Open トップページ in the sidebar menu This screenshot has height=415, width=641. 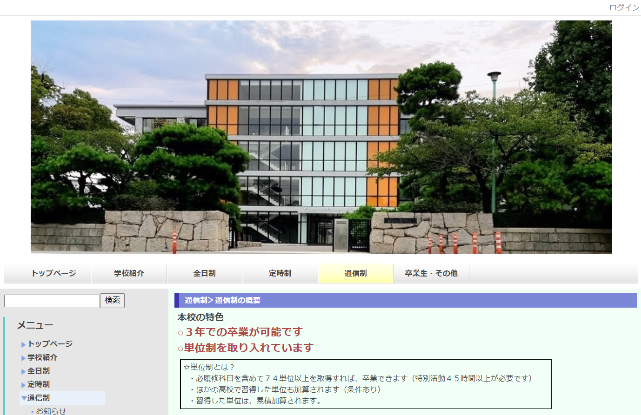(x=50, y=344)
